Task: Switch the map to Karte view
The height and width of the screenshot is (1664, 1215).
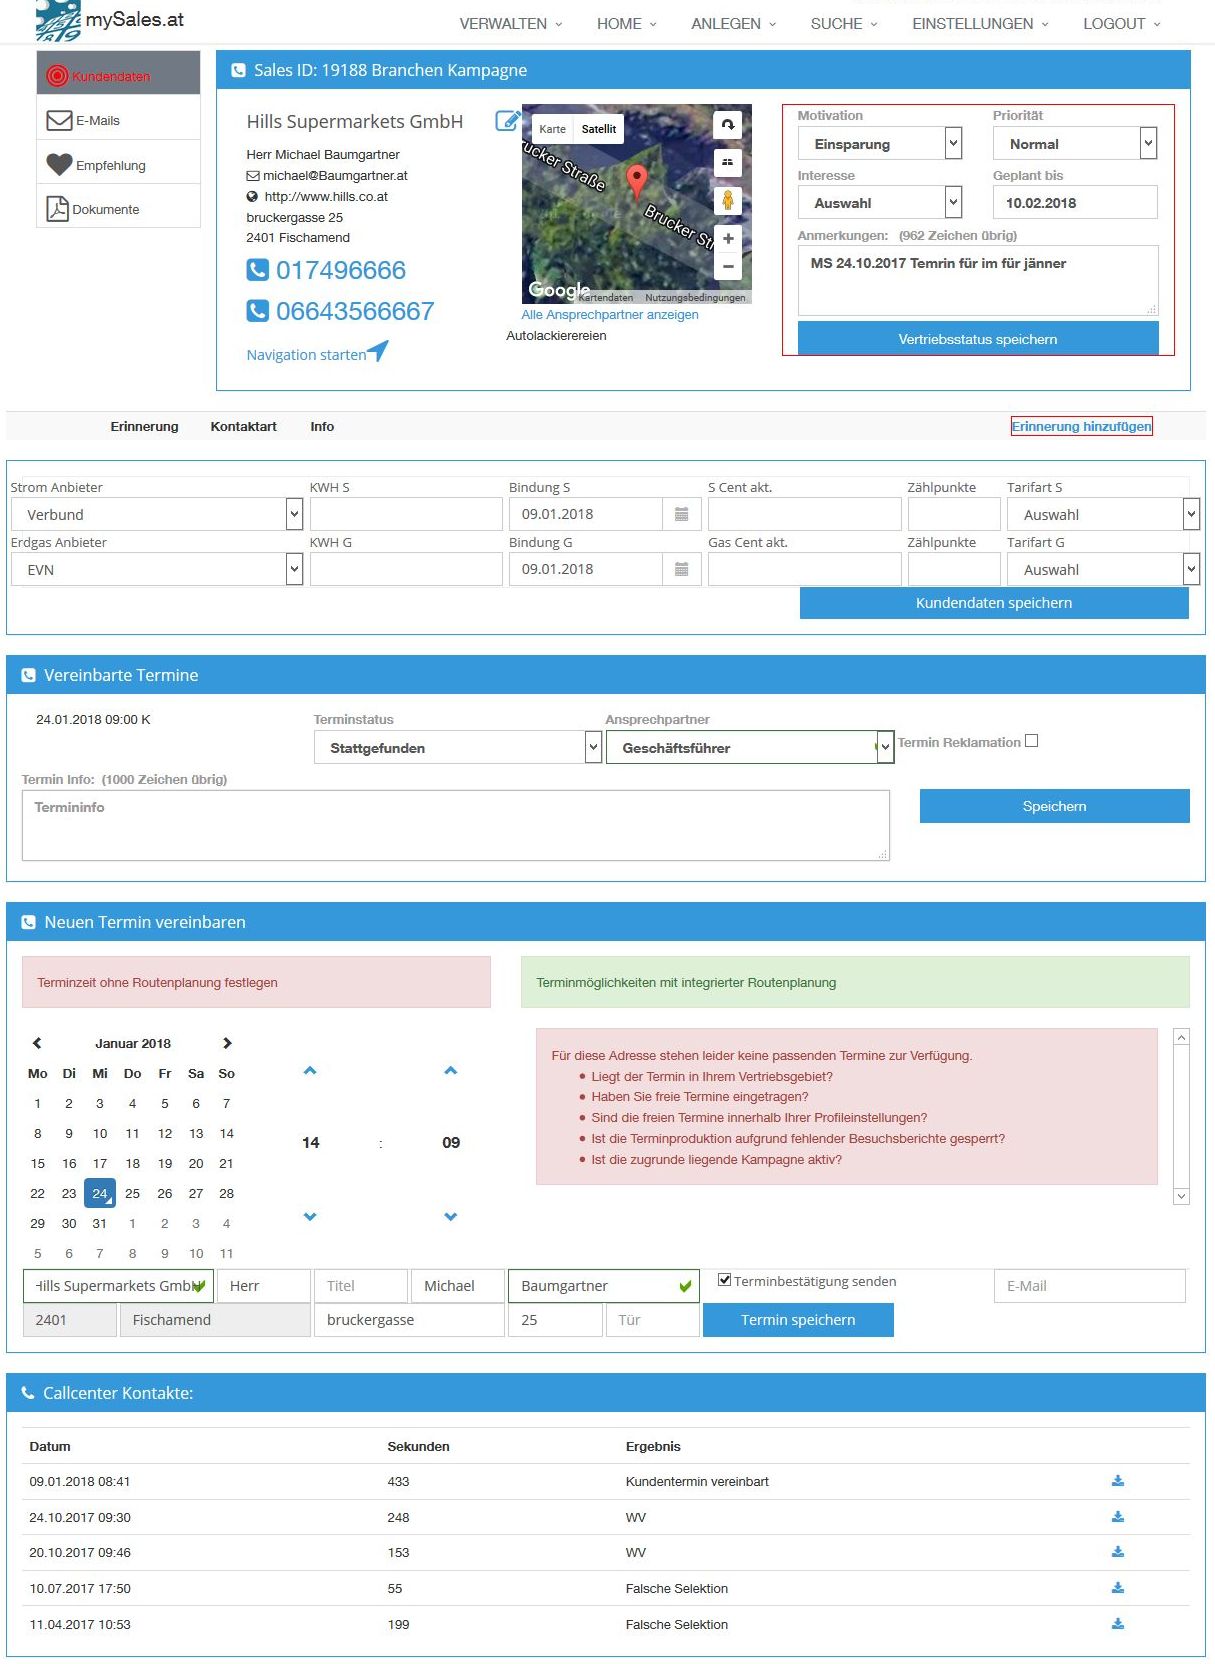Action: 552,129
